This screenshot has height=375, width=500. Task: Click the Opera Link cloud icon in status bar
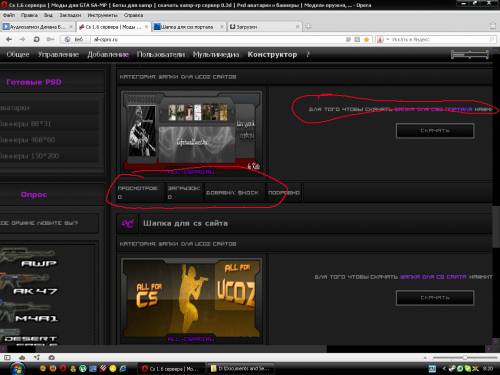22,357
